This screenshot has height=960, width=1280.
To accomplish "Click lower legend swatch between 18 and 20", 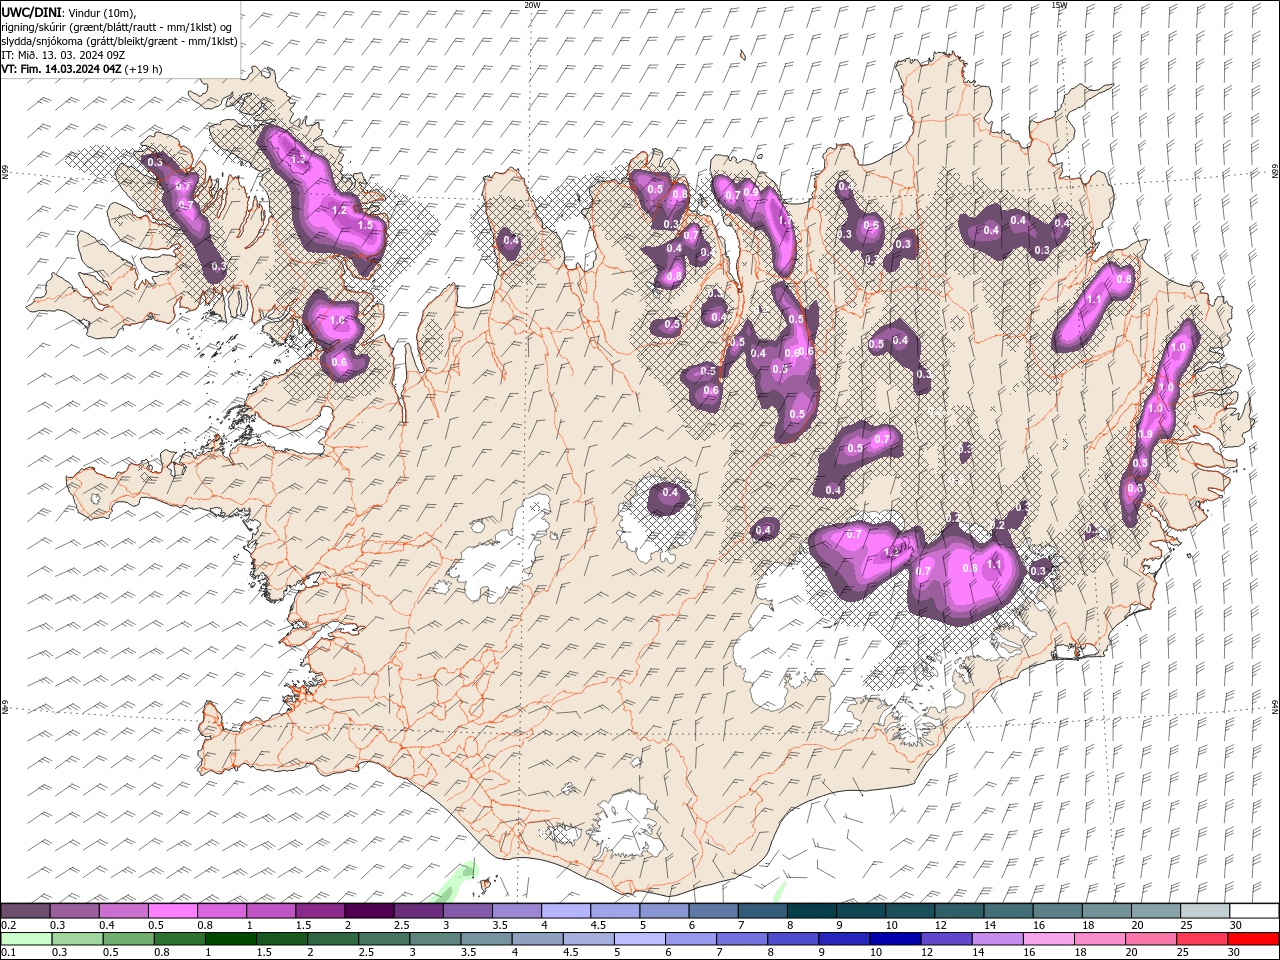I will pos(1099,939).
